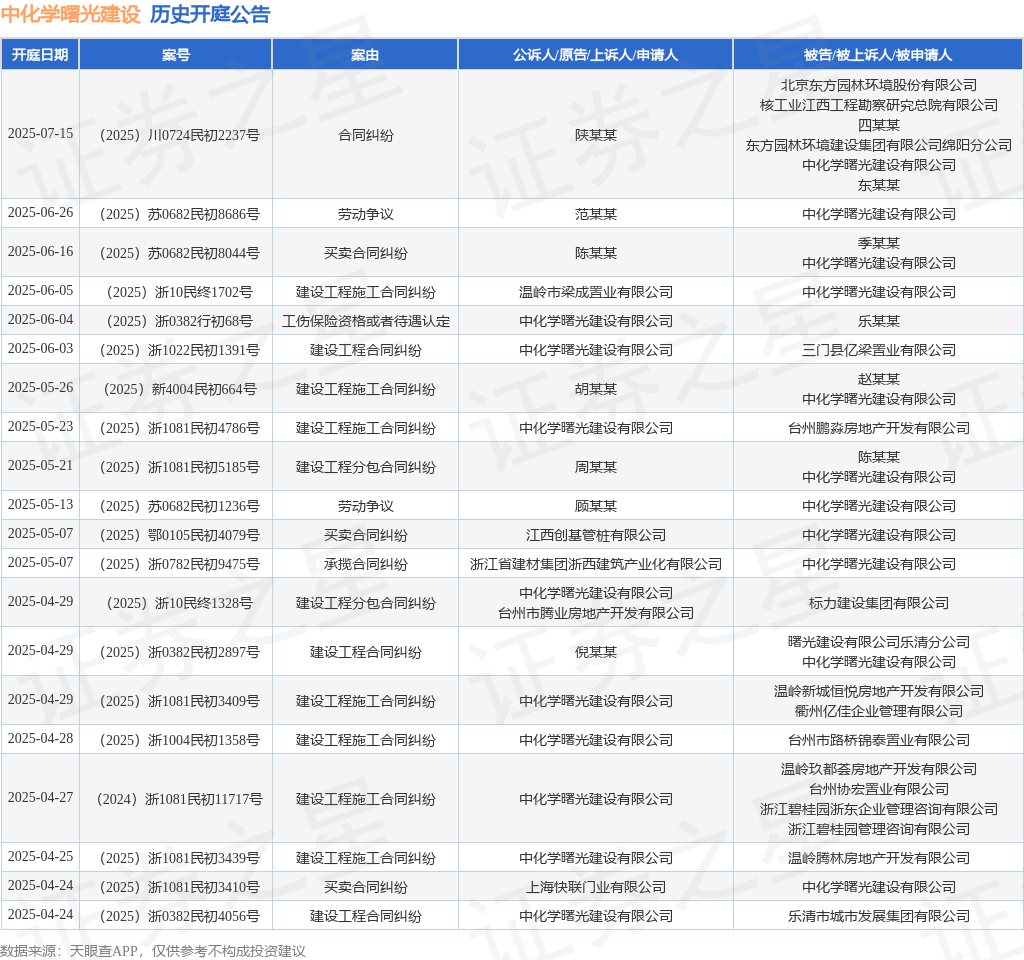
Task: Click case number 浙1081民初11717号
Action: 180,799
